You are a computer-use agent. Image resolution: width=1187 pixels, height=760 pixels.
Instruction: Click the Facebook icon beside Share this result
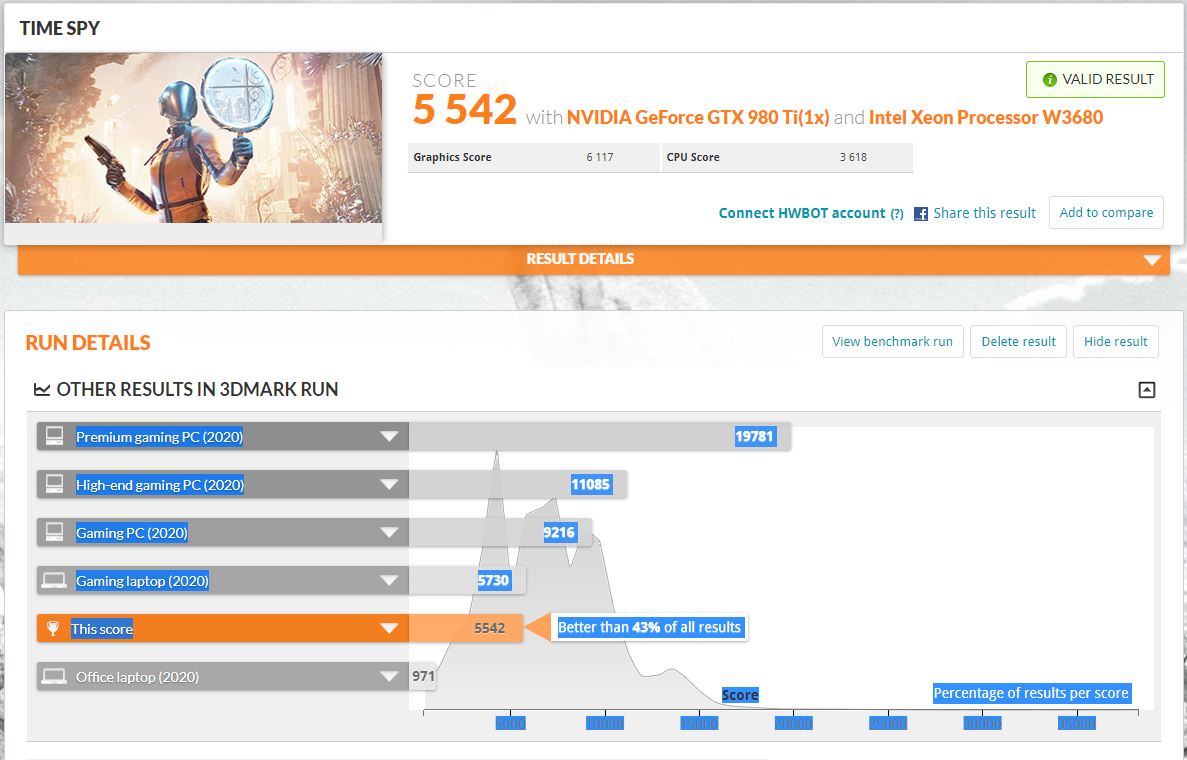pyautogui.click(x=921, y=213)
